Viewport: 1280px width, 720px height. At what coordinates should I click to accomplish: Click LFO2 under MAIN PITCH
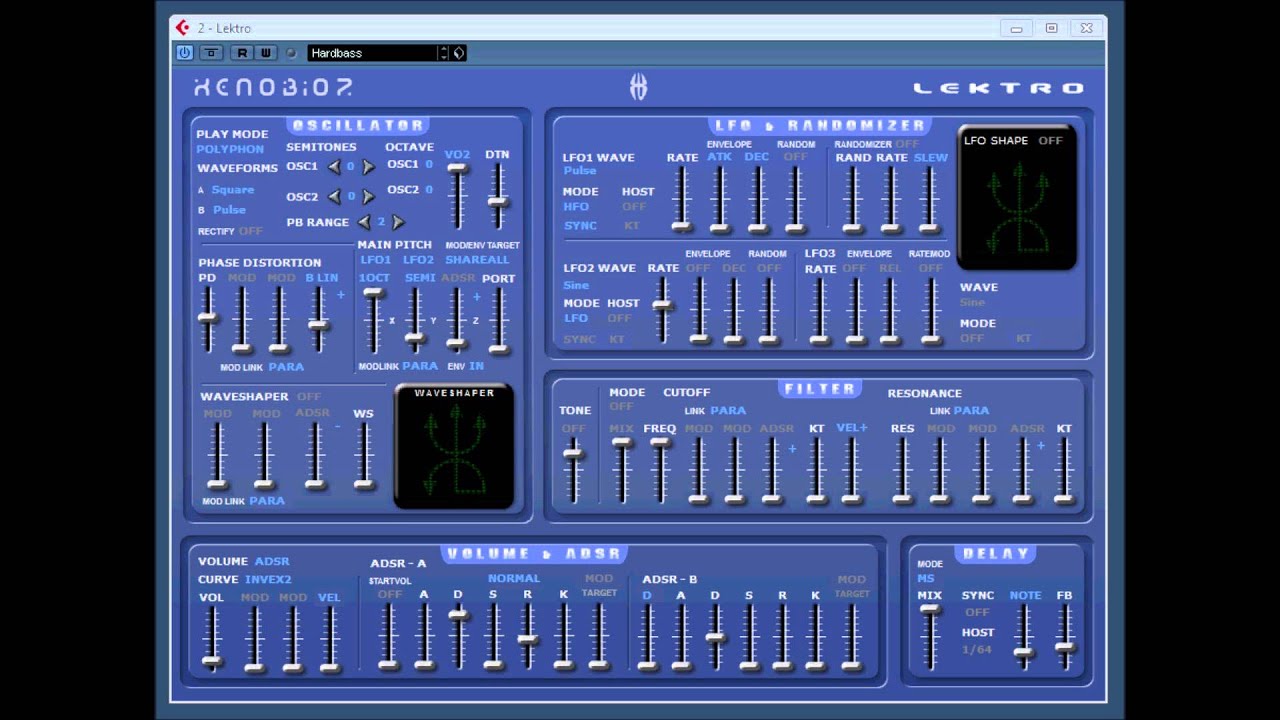(x=419, y=260)
